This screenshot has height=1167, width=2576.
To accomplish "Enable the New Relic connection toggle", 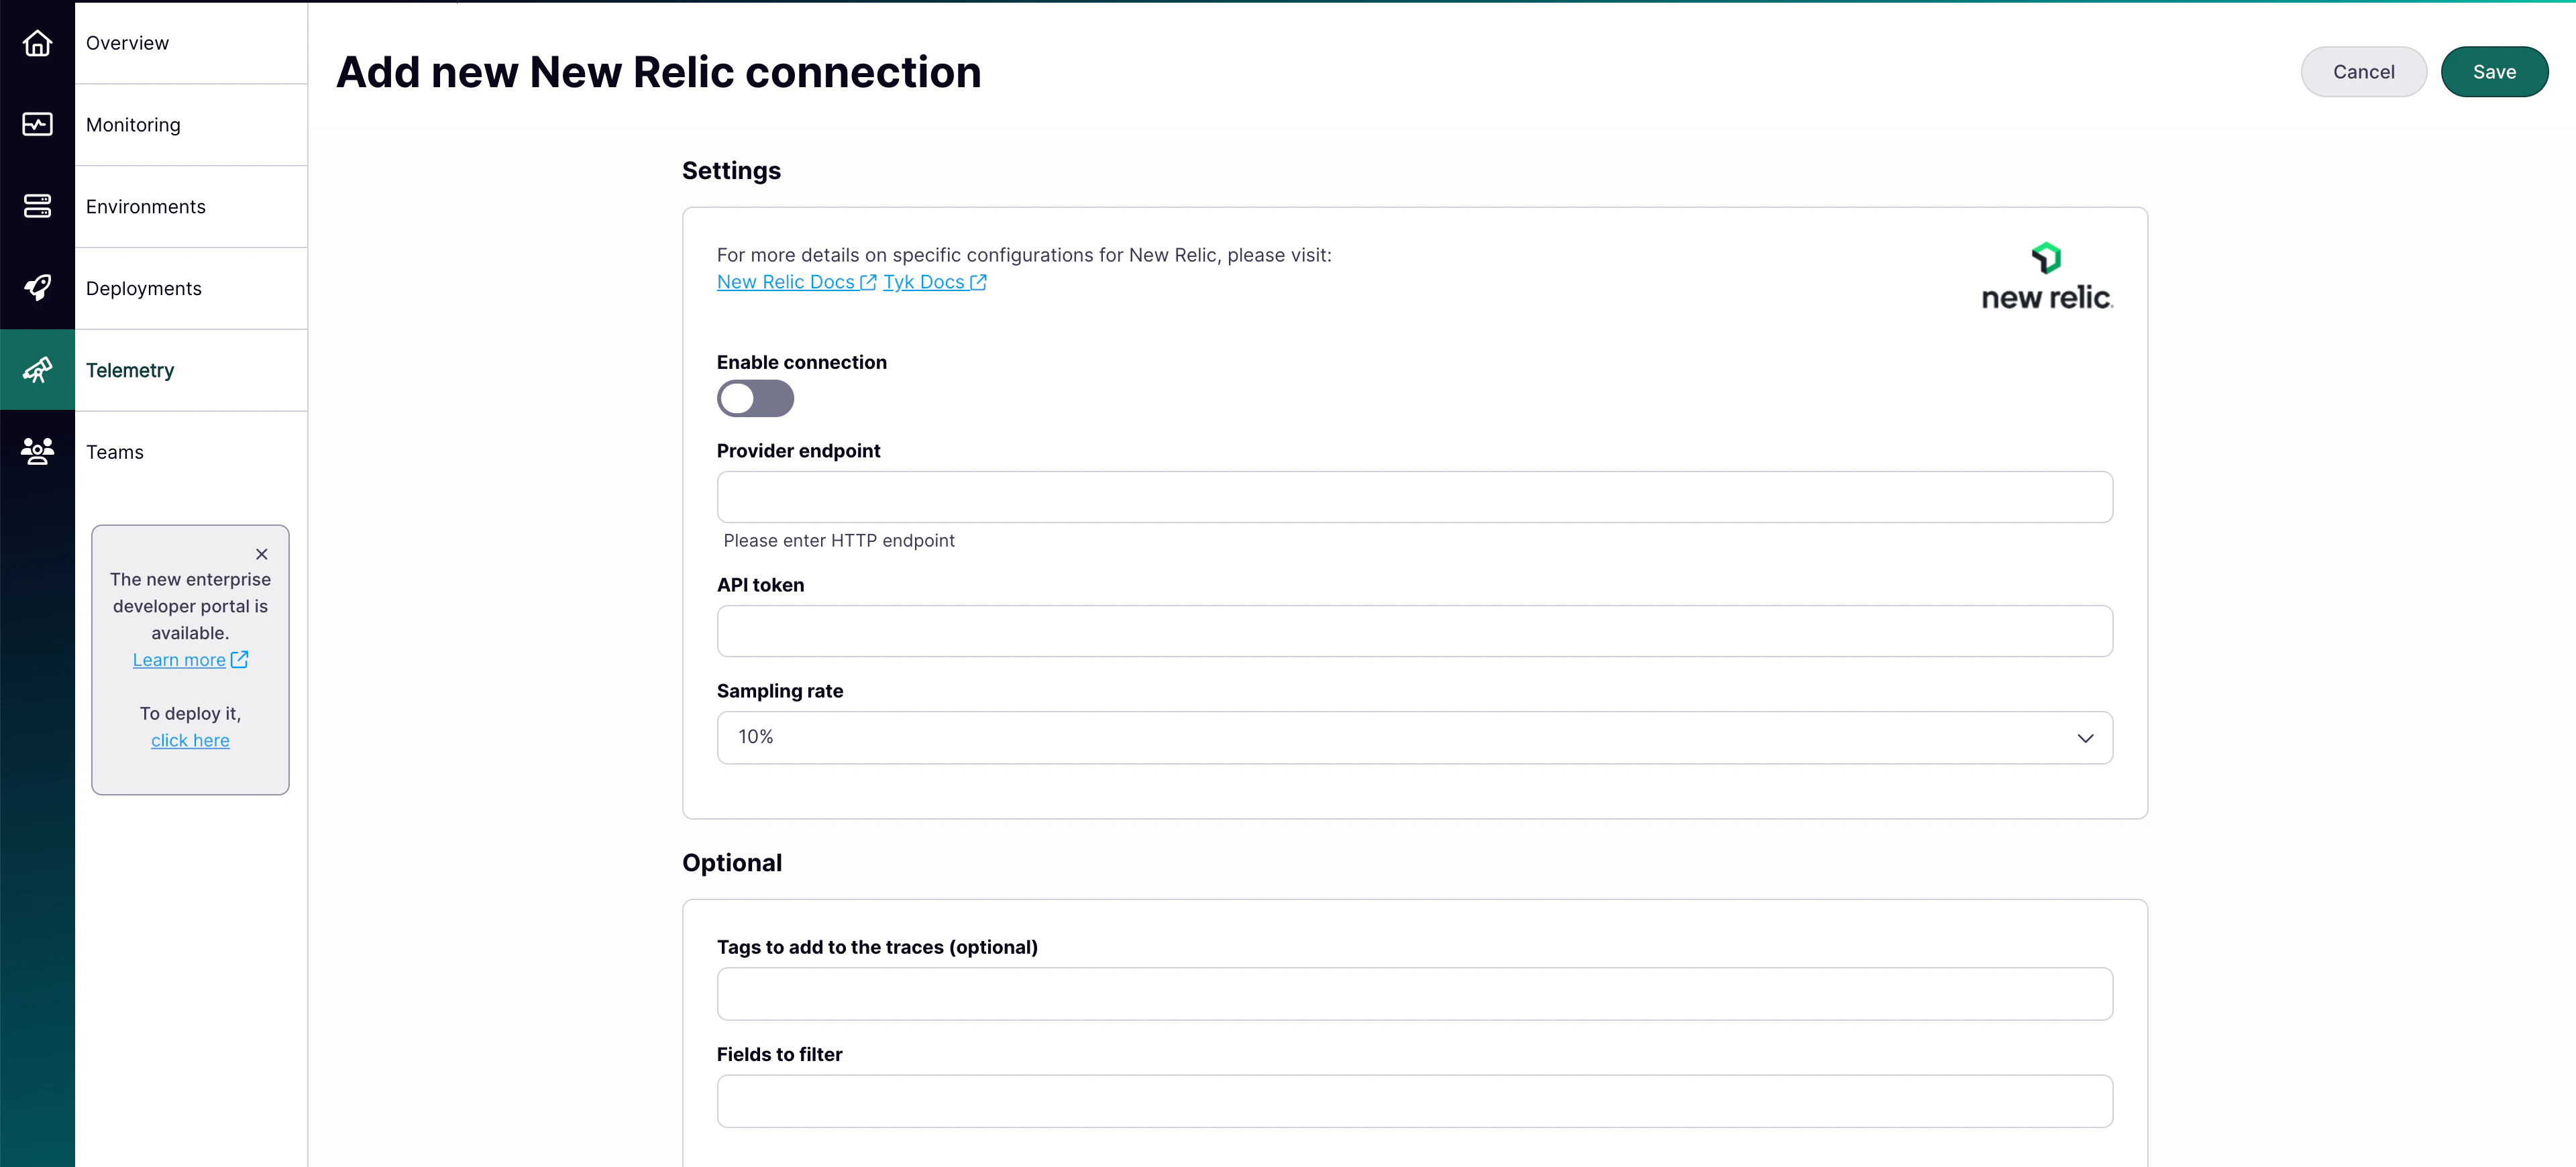I will pyautogui.click(x=755, y=398).
